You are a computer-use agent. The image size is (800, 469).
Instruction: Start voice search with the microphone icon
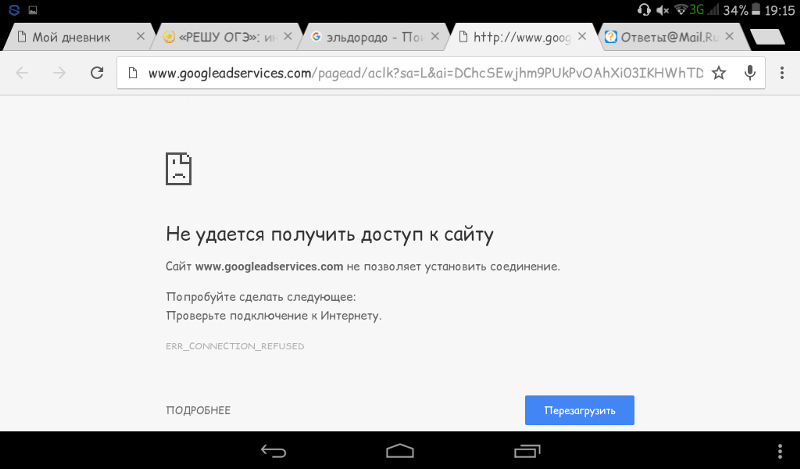coord(750,73)
